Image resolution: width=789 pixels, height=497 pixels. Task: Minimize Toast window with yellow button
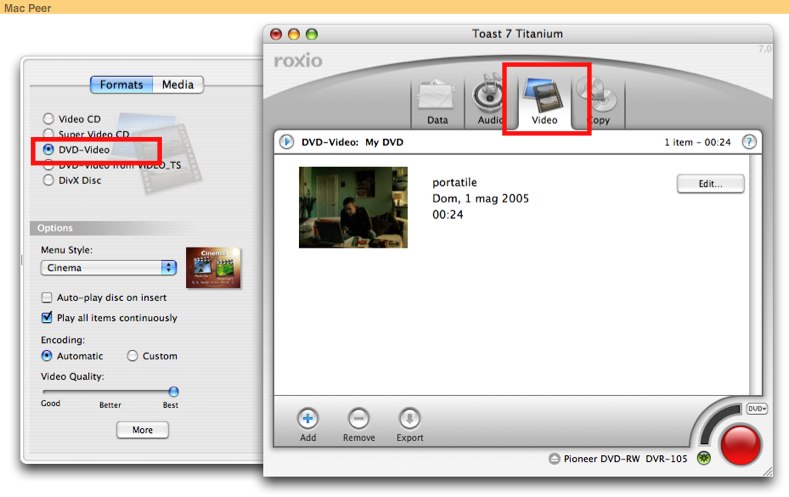[294, 34]
